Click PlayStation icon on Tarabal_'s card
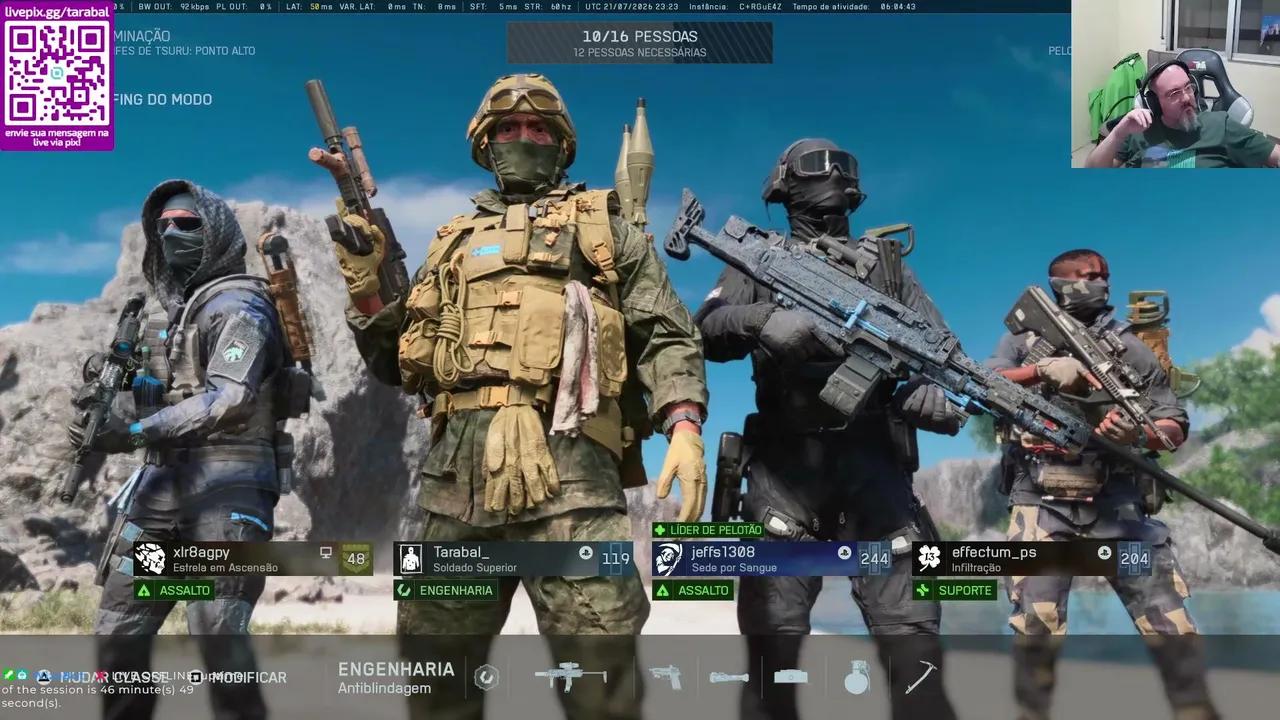The height and width of the screenshot is (720, 1280). coord(585,552)
